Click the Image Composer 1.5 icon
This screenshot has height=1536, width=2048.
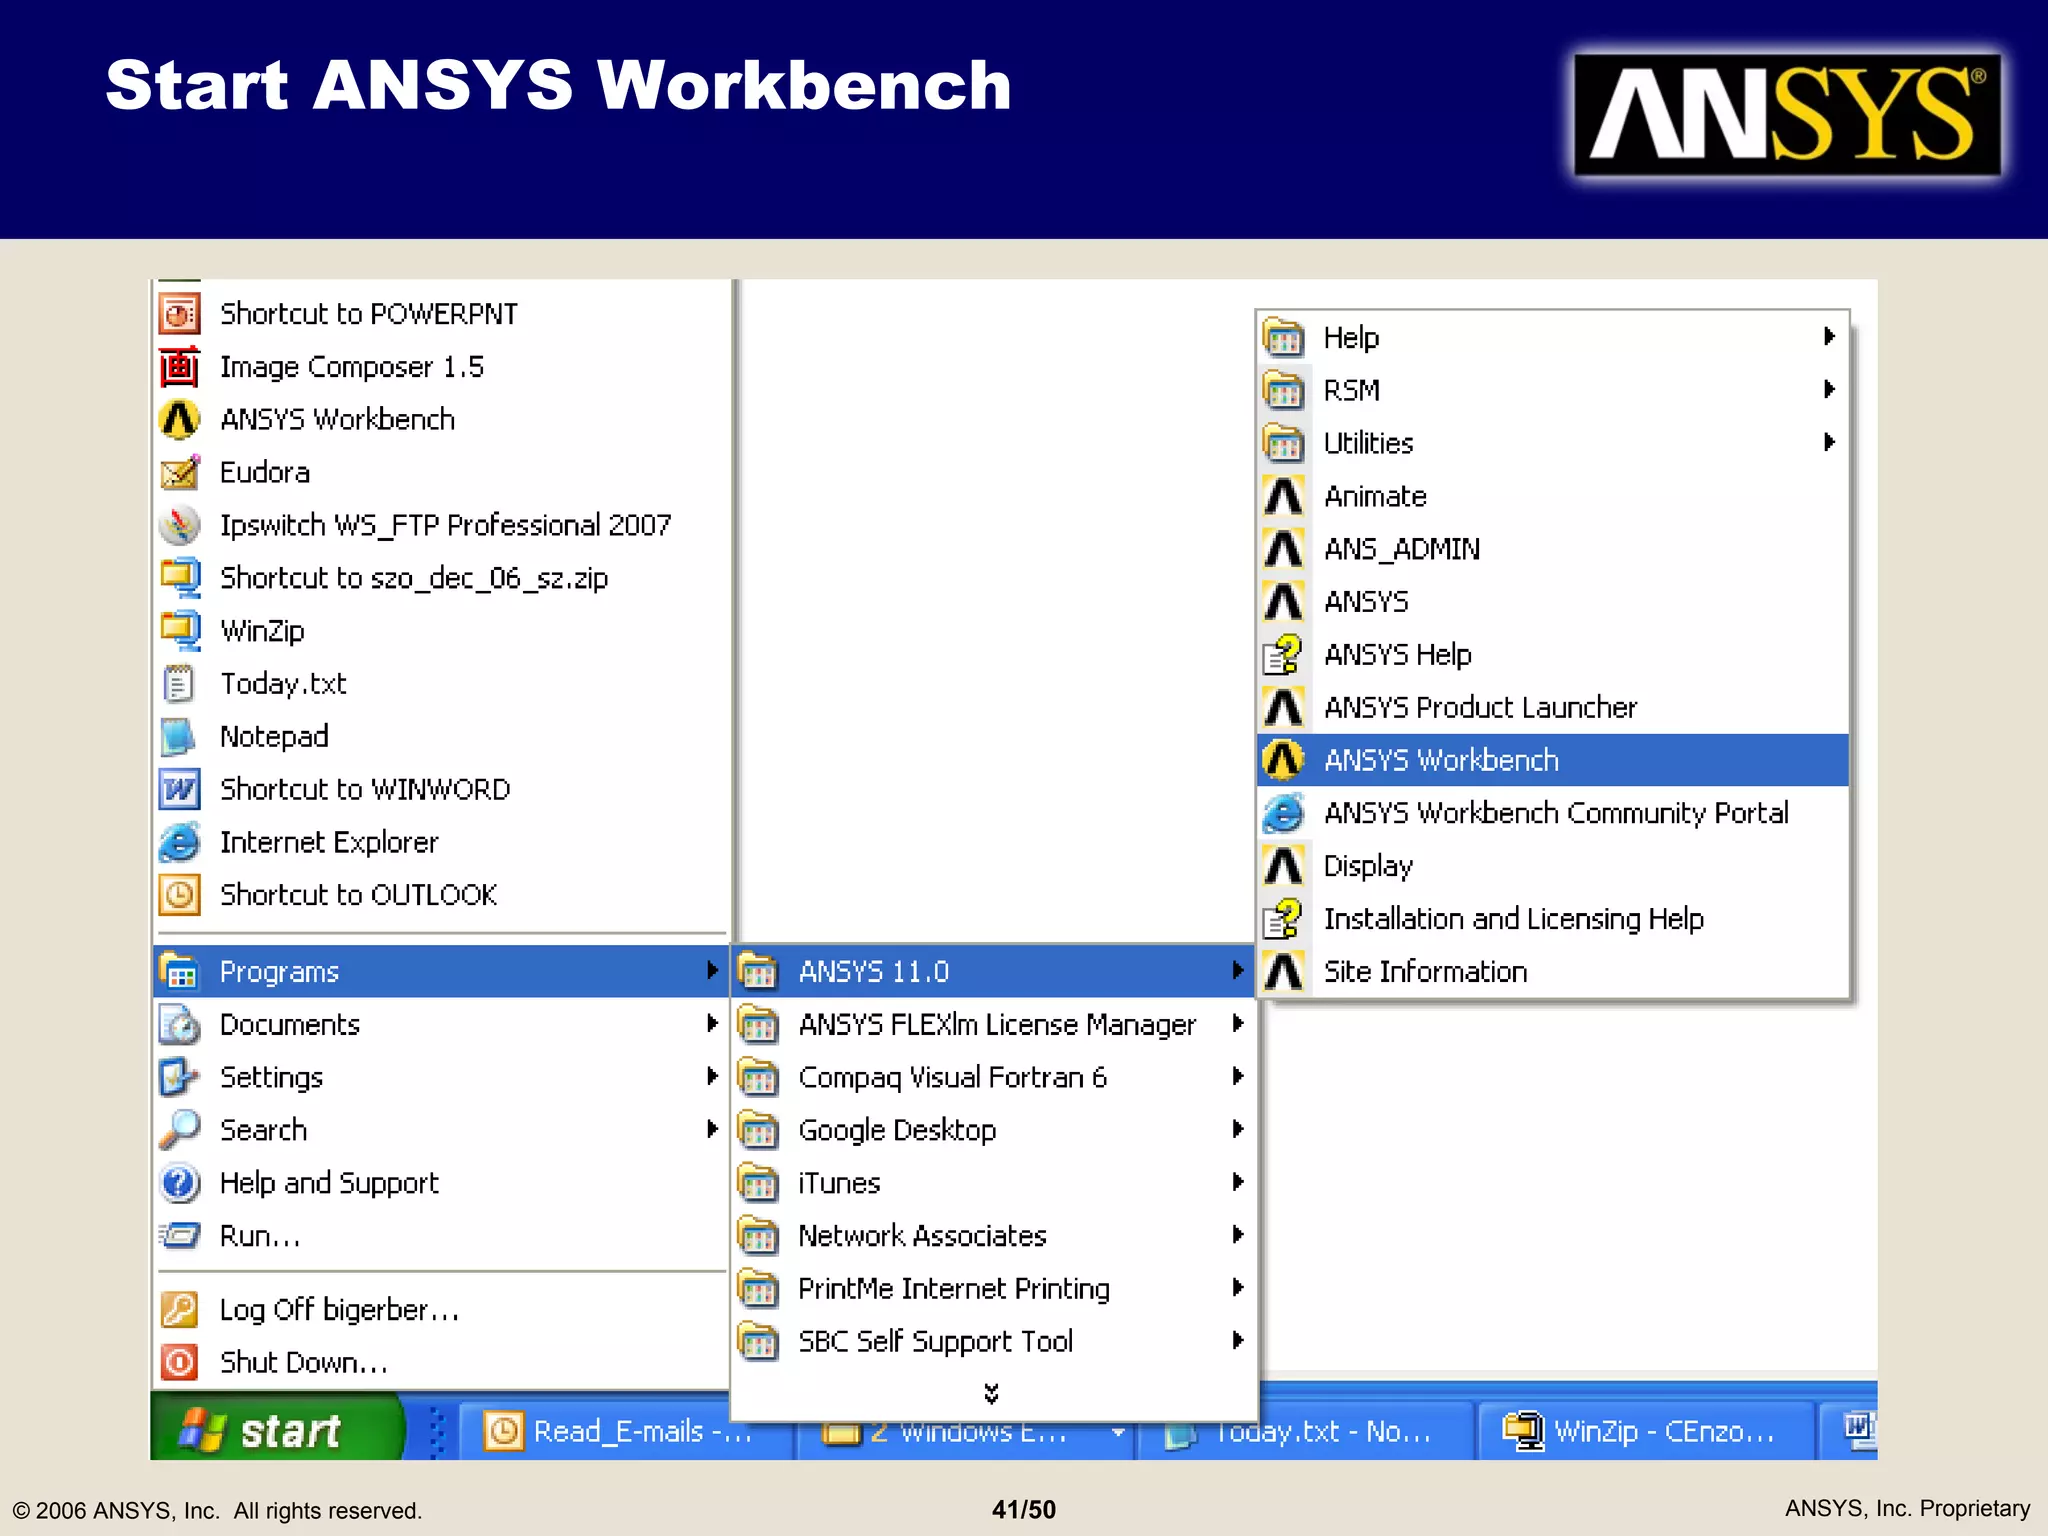click(x=180, y=367)
